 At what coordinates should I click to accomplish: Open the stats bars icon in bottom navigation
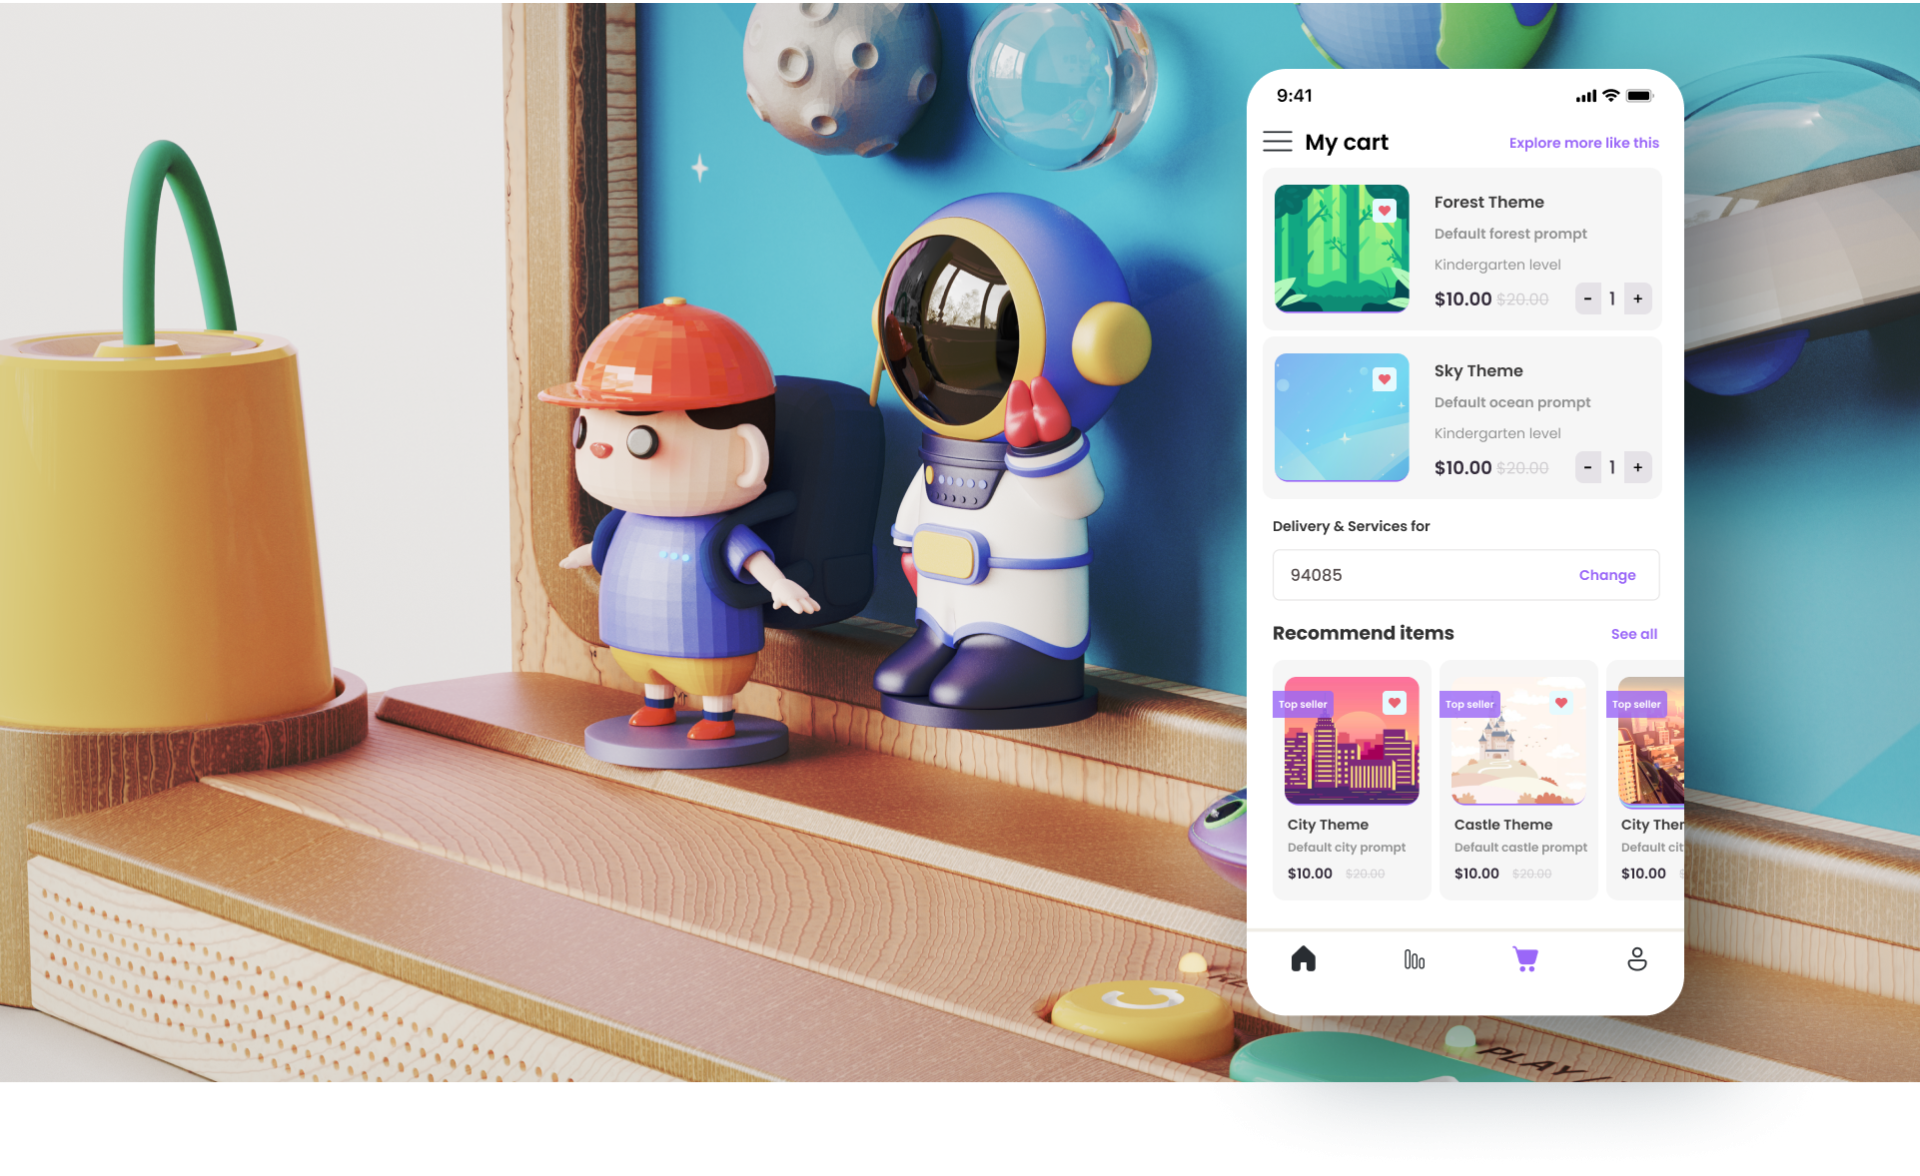tap(1414, 960)
